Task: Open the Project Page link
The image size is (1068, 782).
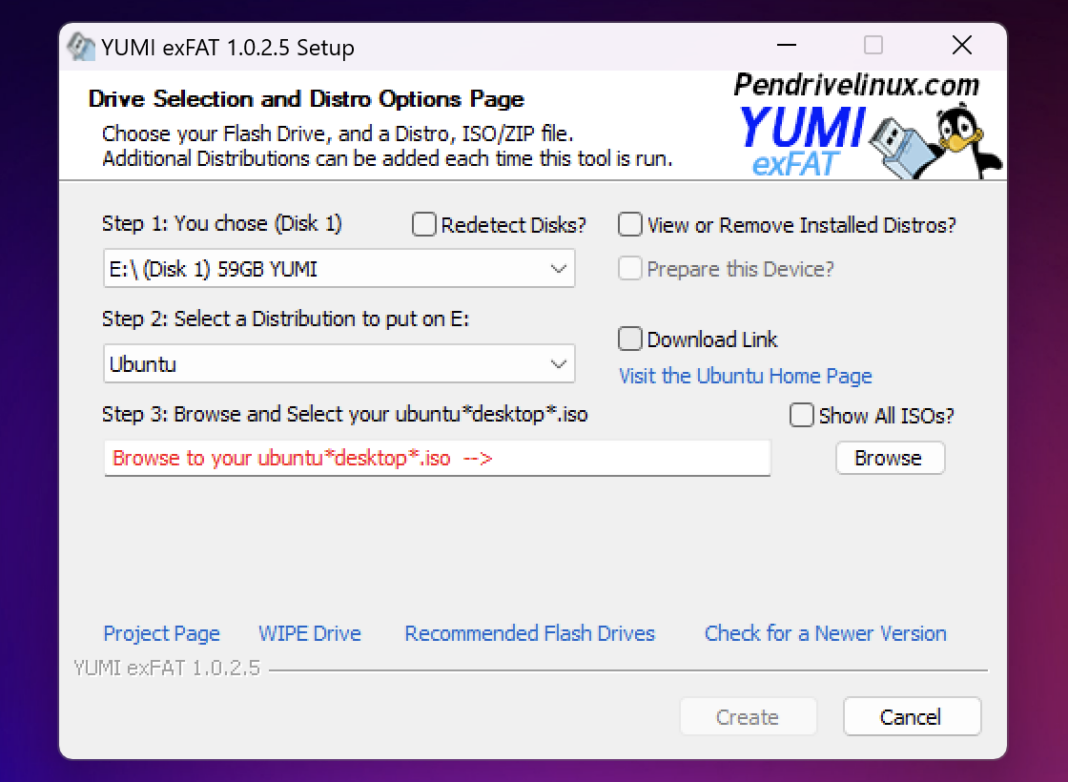Action: click(161, 634)
